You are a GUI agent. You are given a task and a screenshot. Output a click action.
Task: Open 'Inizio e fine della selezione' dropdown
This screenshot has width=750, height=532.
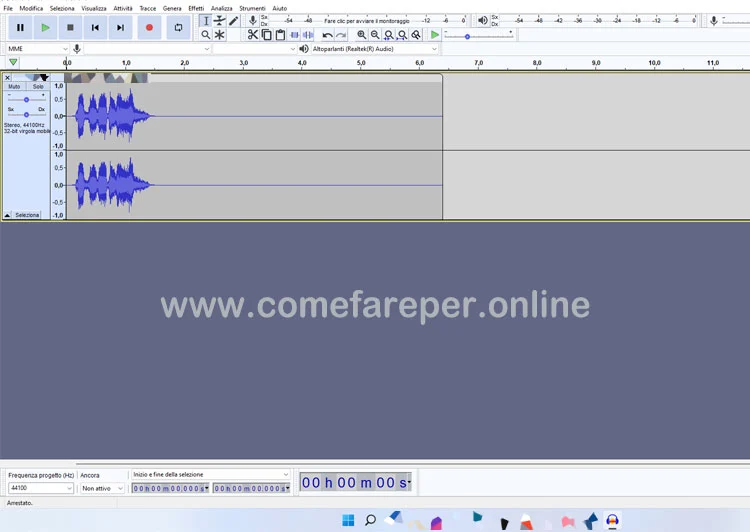211,475
